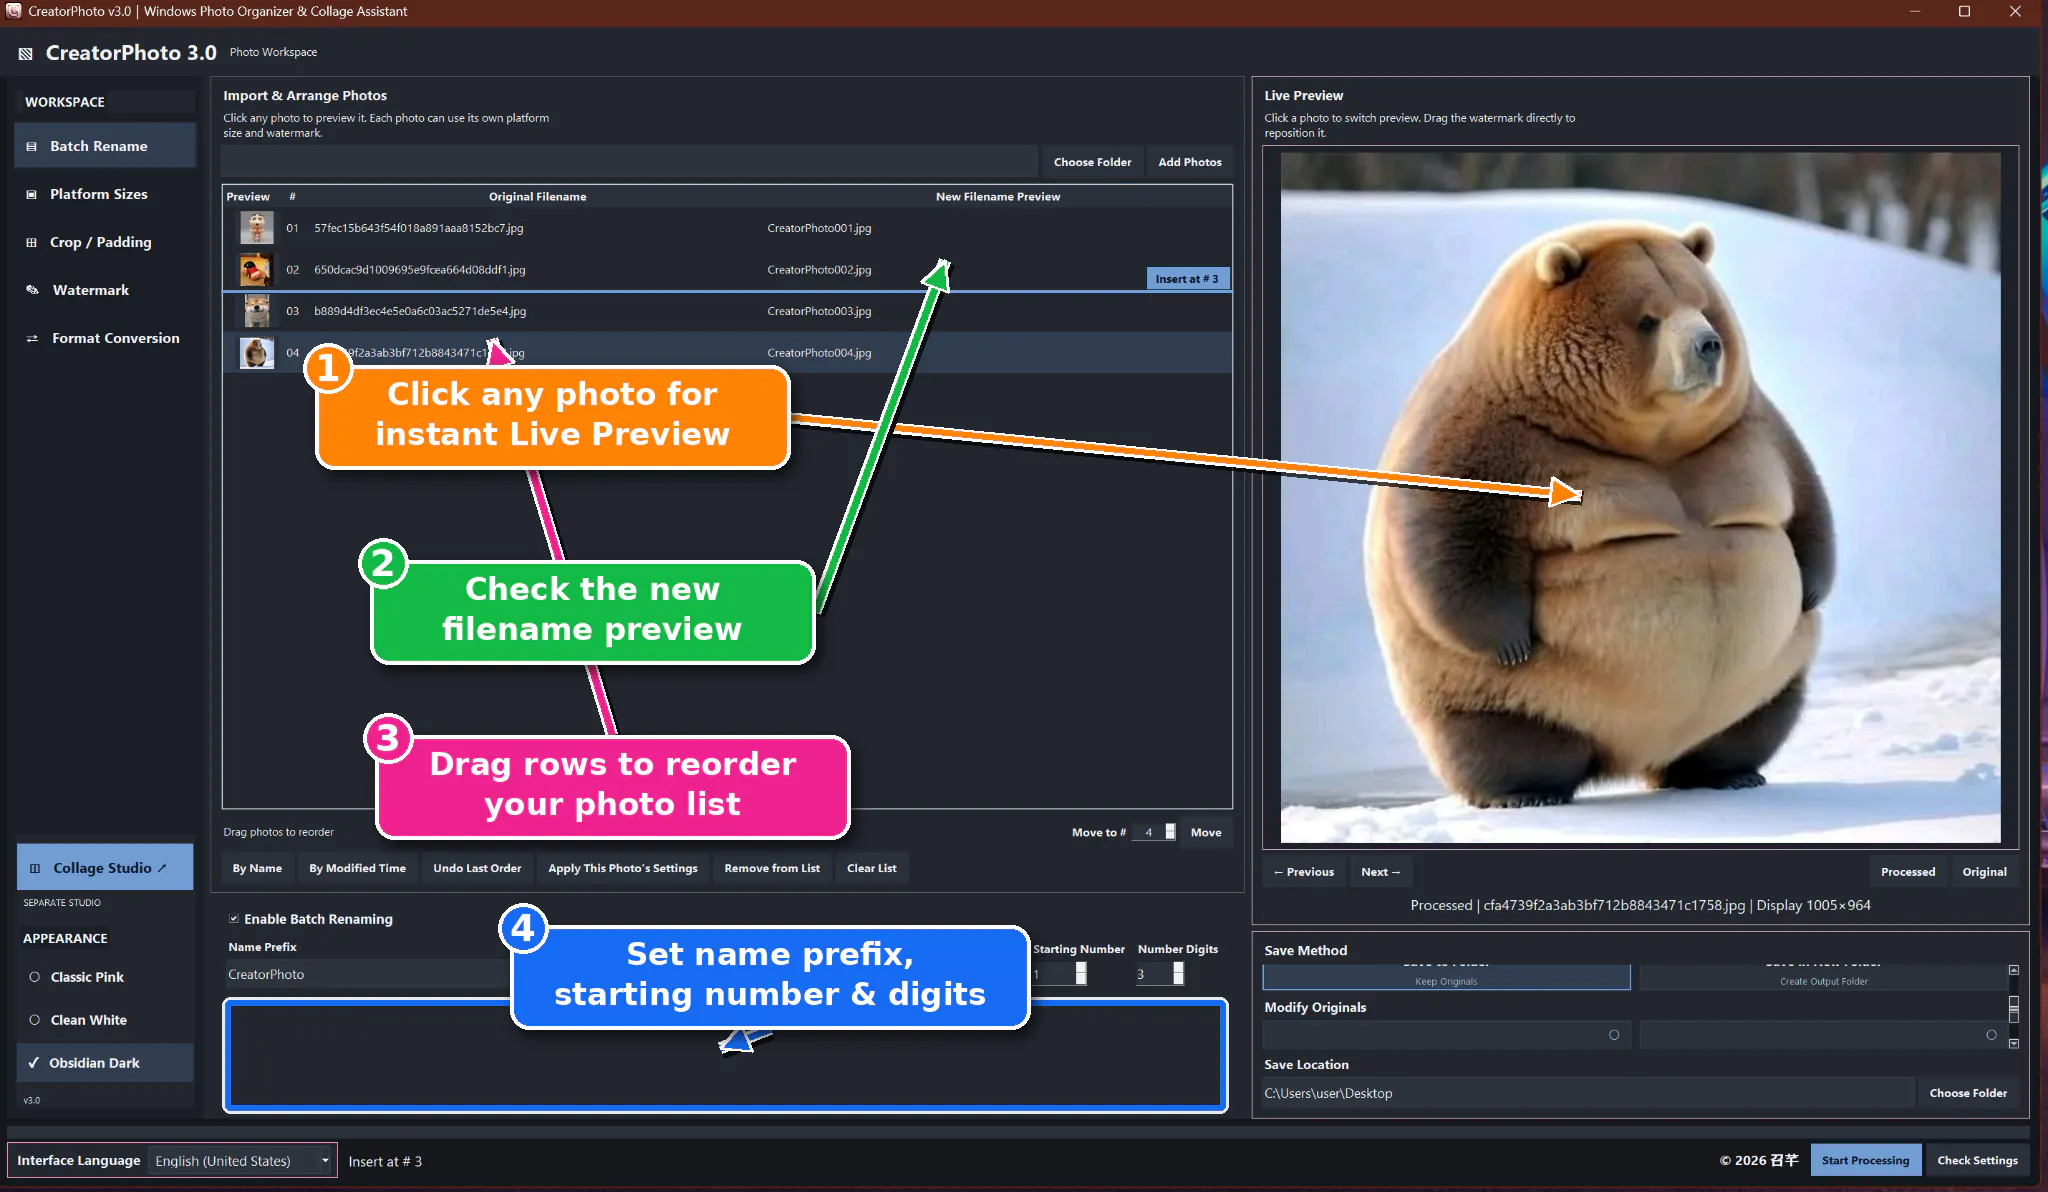This screenshot has width=2048, height=1192.
Task: Click Check Settings button
Action: coord(1977,1160)
